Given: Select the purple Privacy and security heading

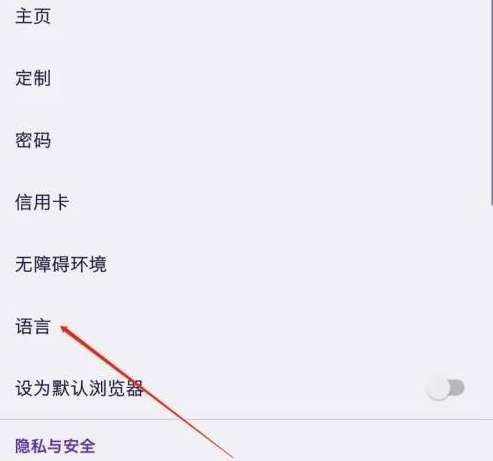Looking at the screenshot, I should point(55,446).
